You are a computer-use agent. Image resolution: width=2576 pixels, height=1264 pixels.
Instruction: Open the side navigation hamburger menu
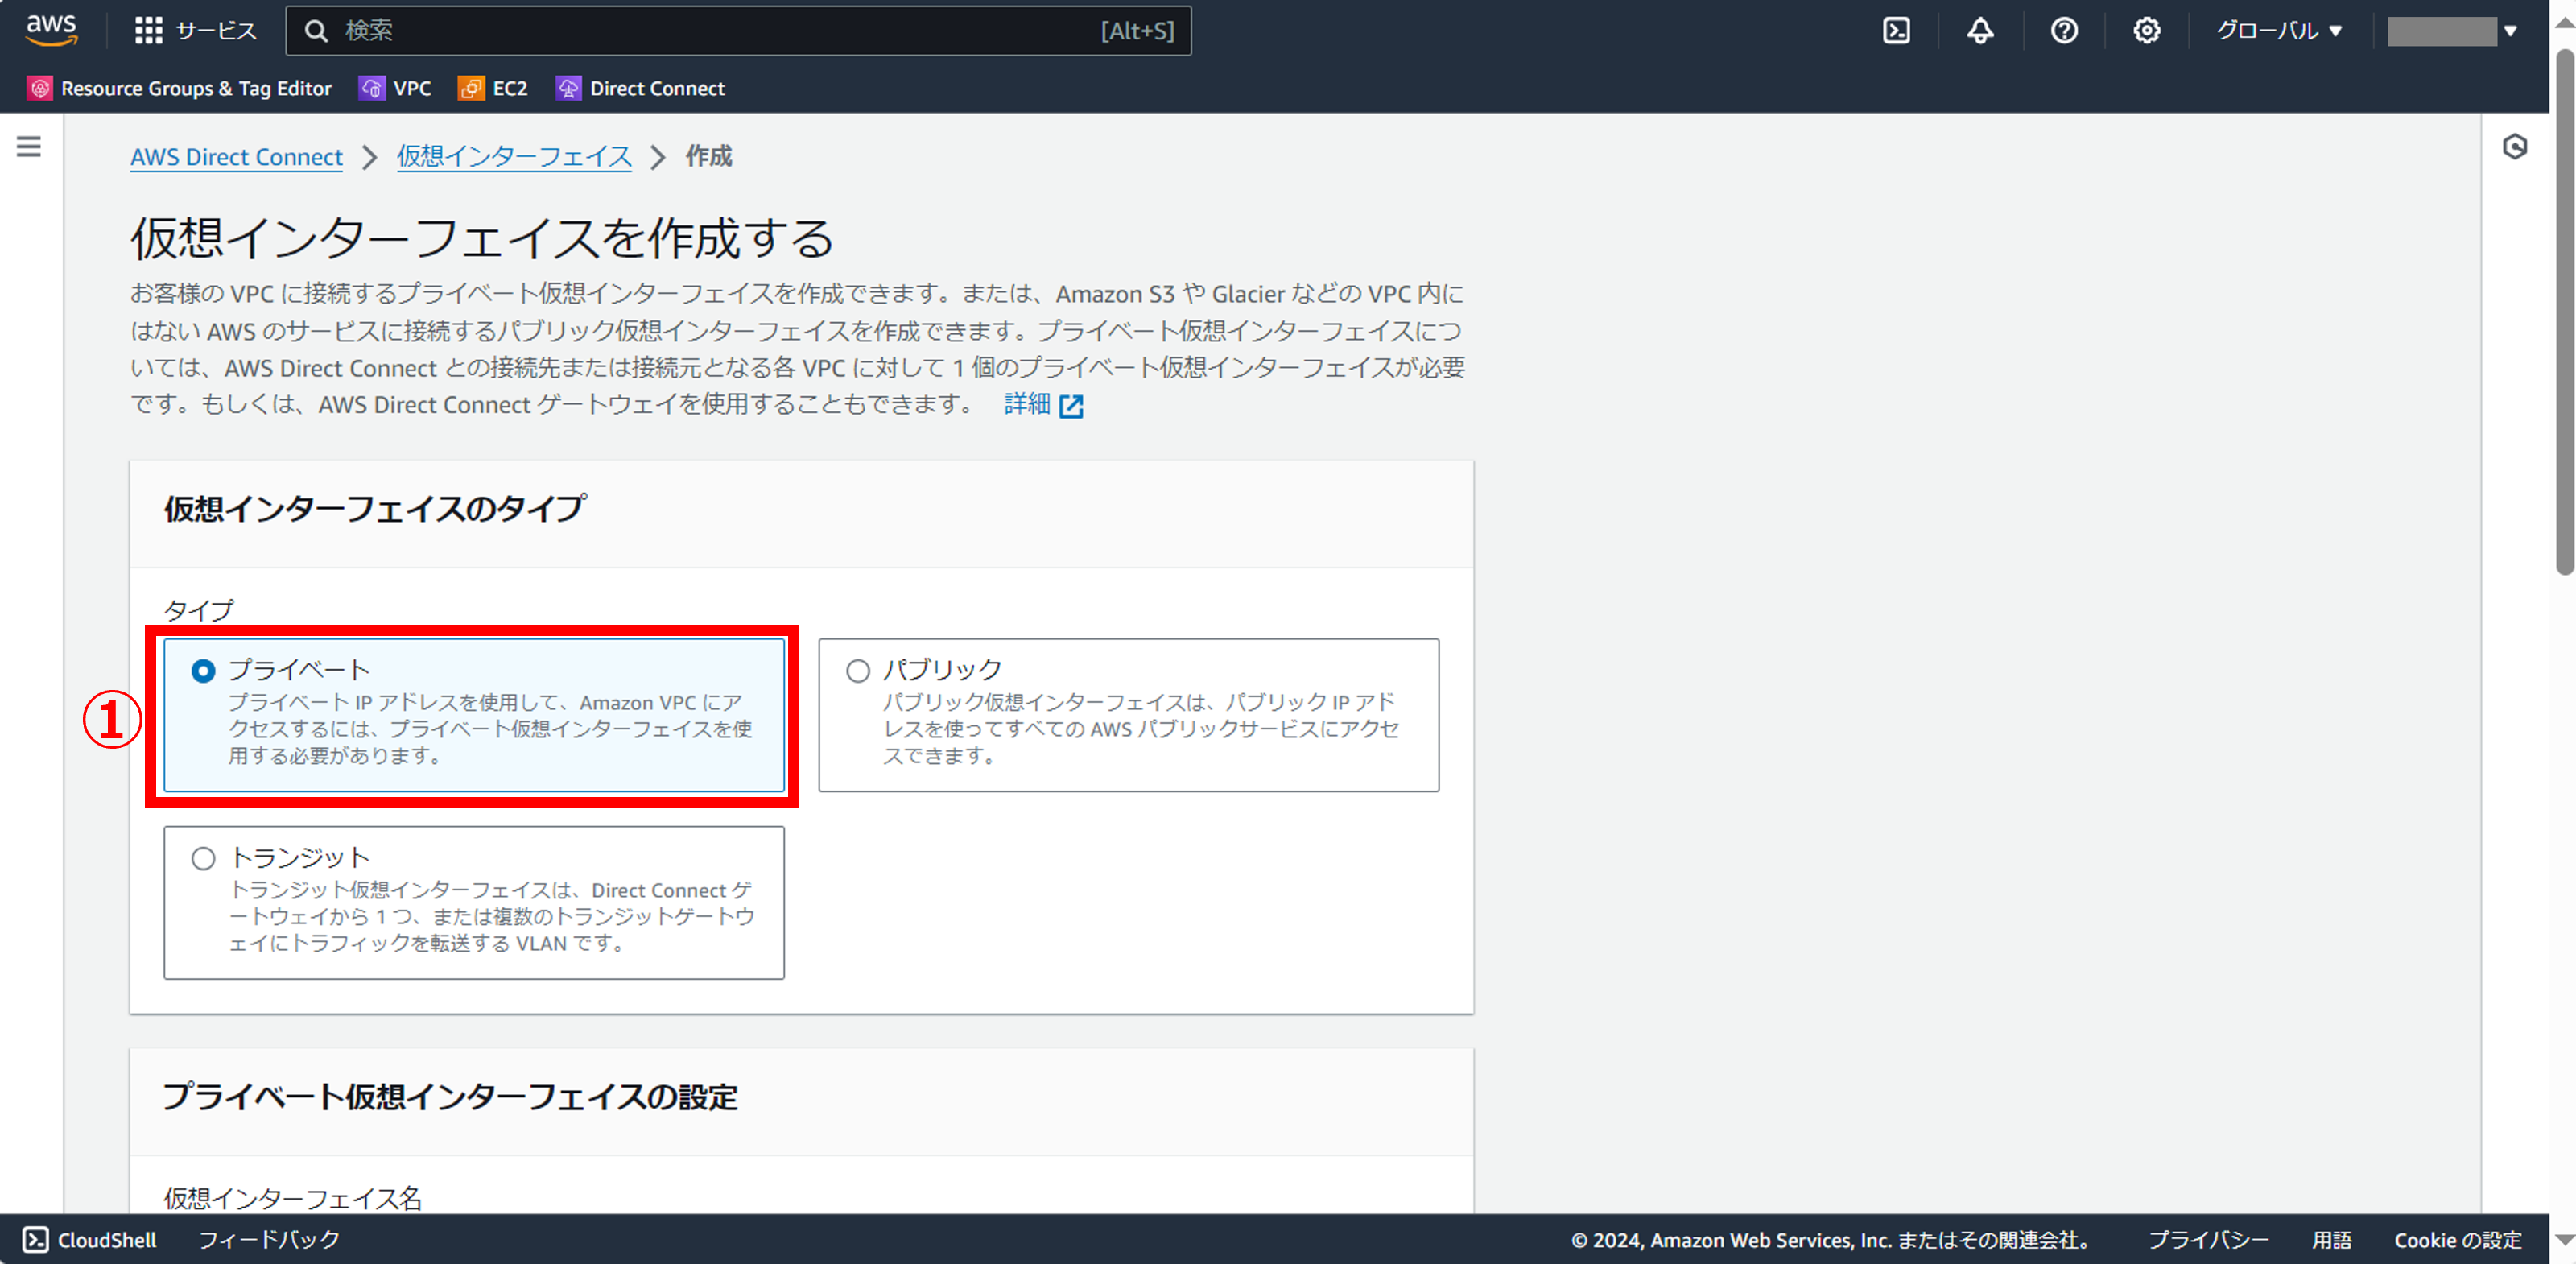click(29, 147)
